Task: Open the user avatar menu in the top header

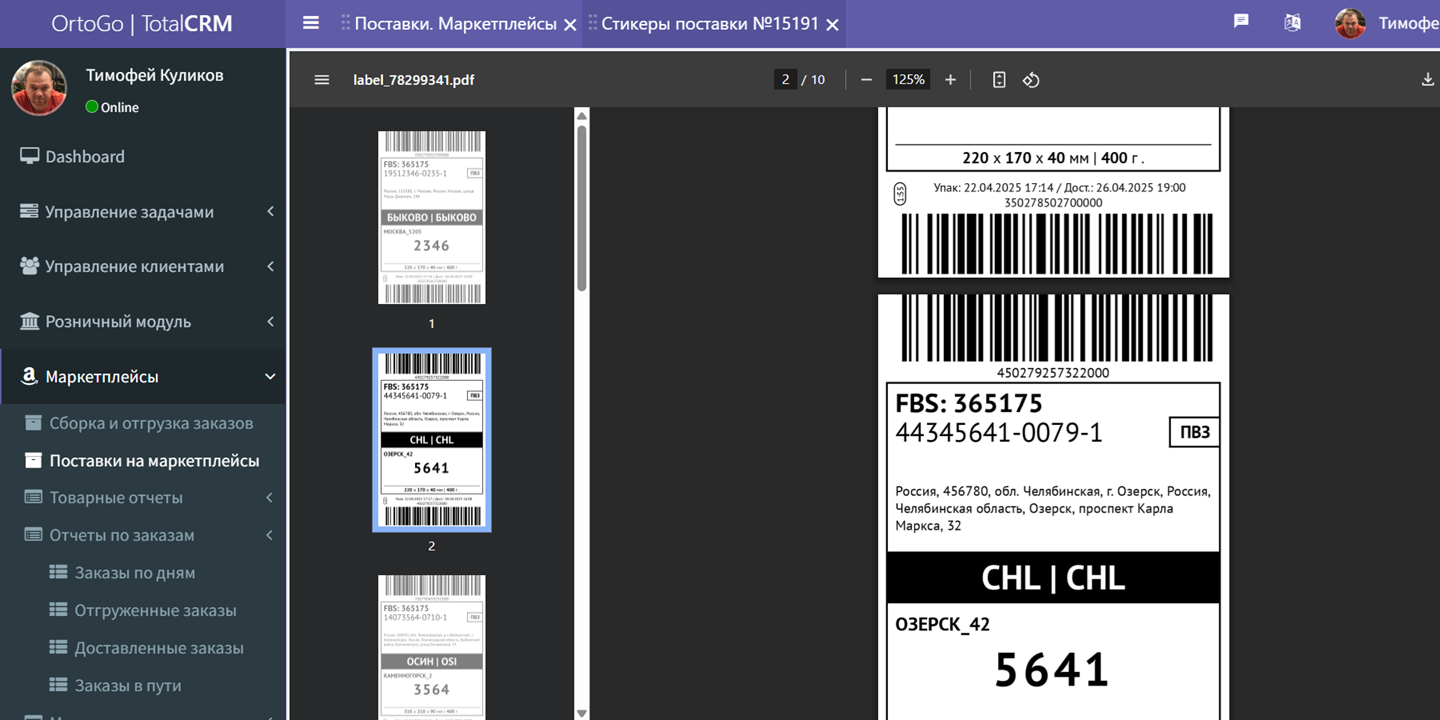Action: (1350, 23)
